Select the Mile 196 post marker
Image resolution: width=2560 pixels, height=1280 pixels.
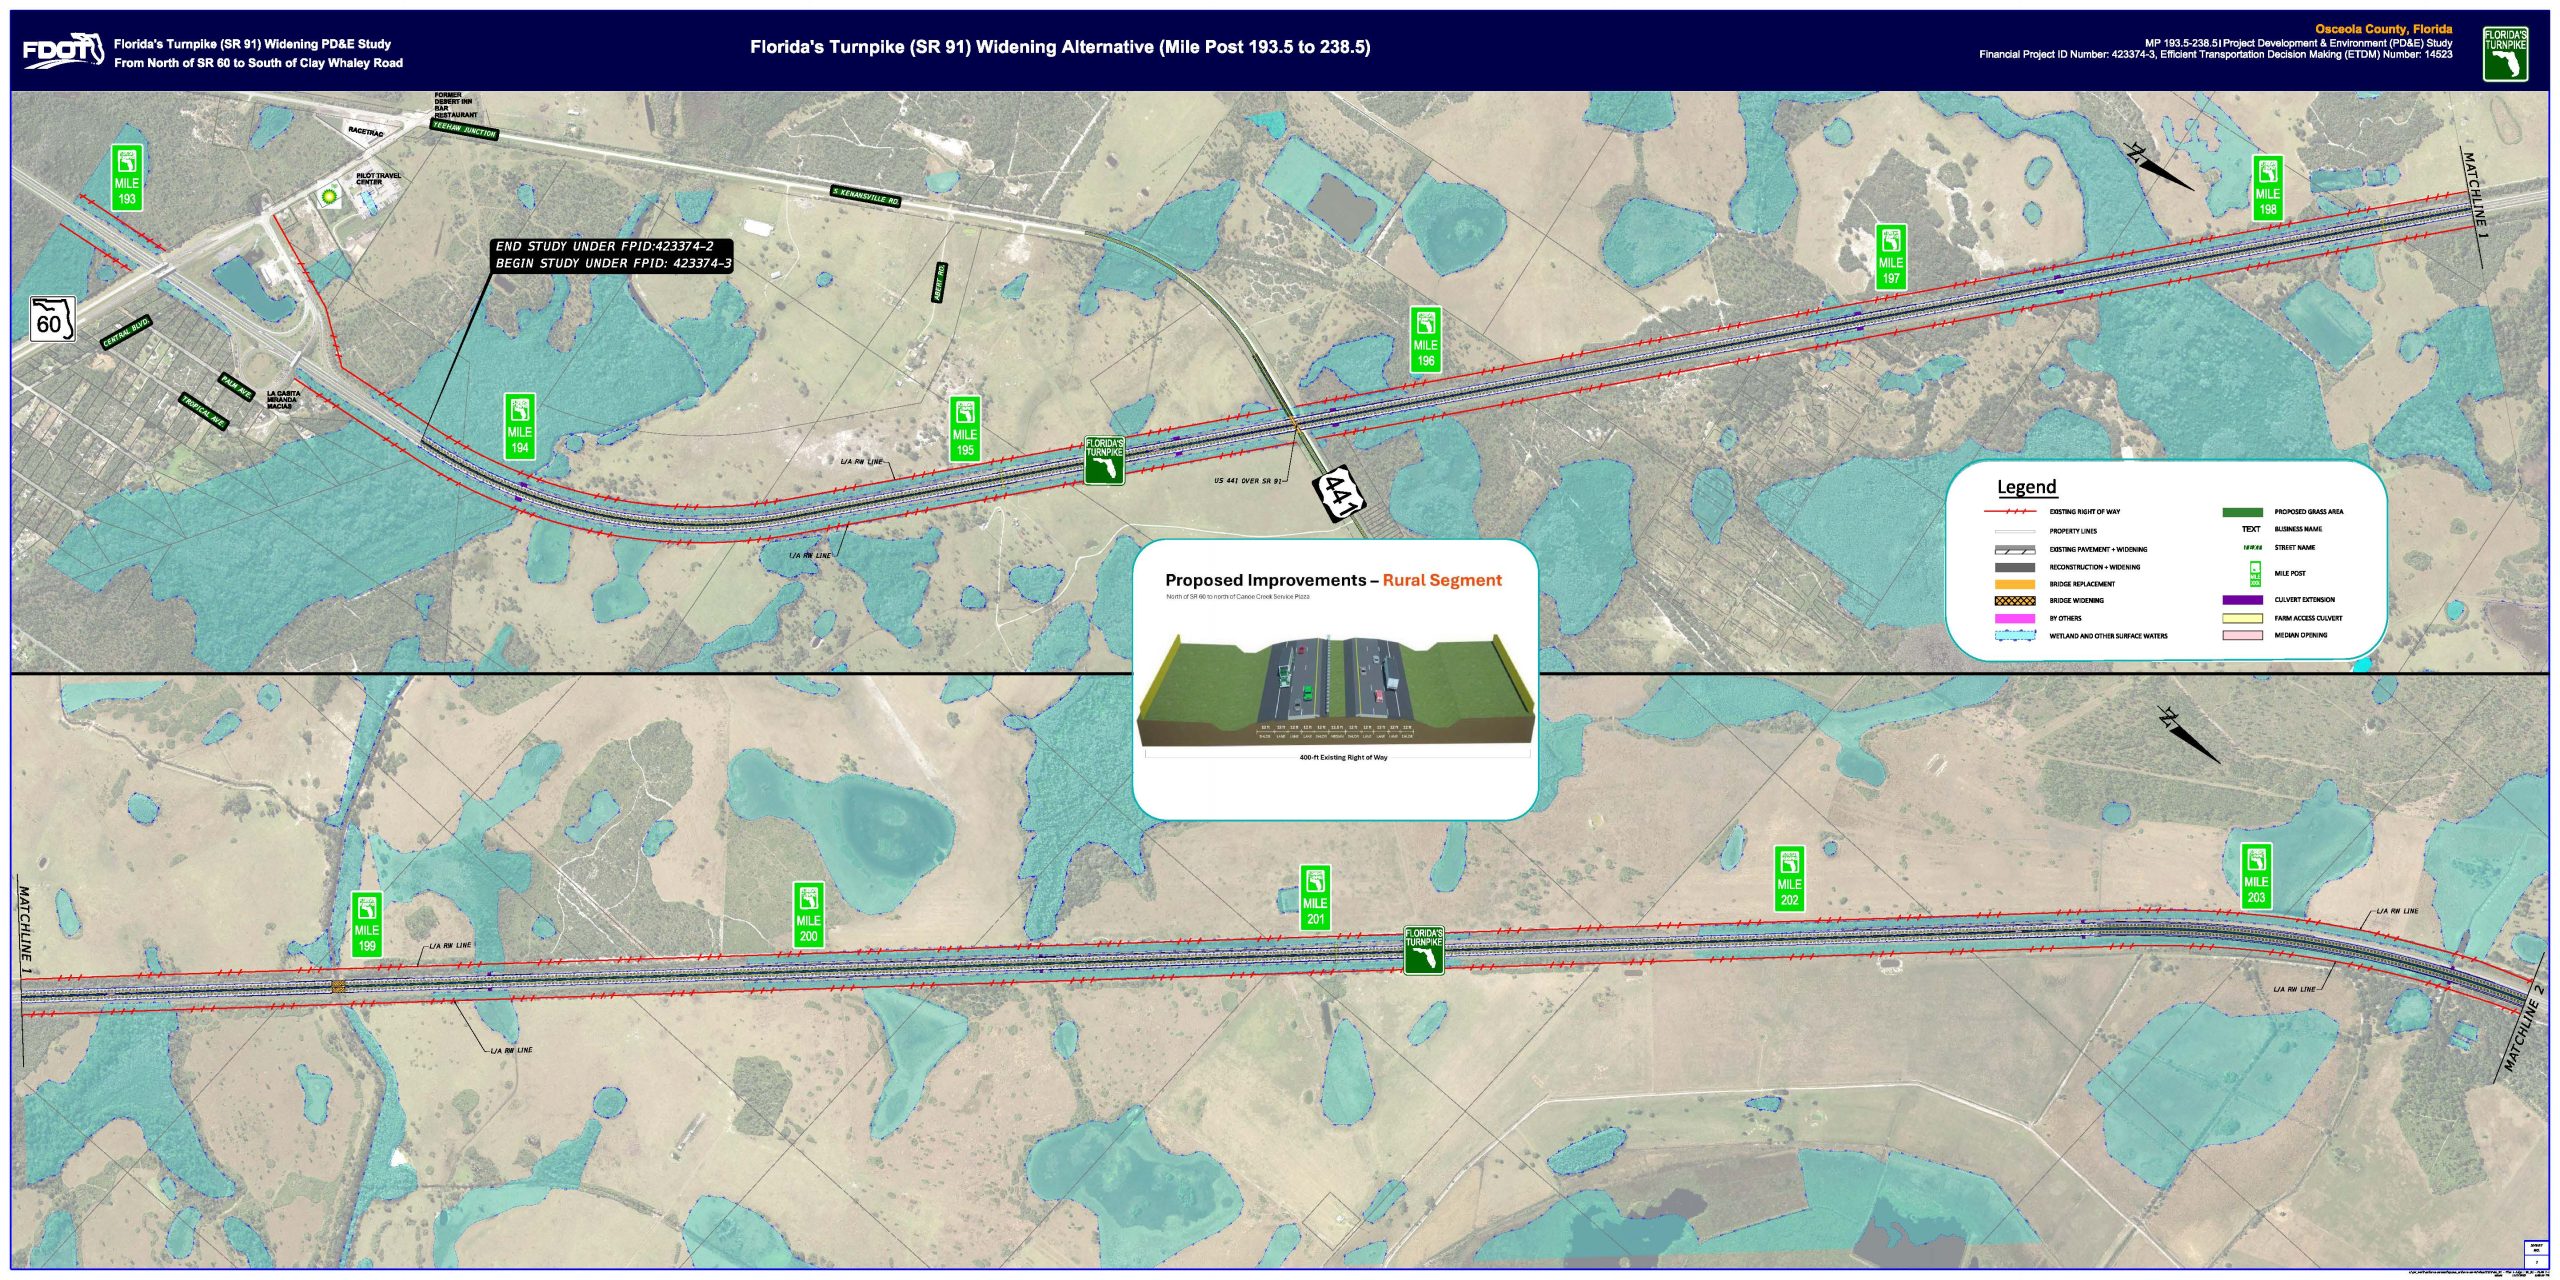pos(1425,339)
